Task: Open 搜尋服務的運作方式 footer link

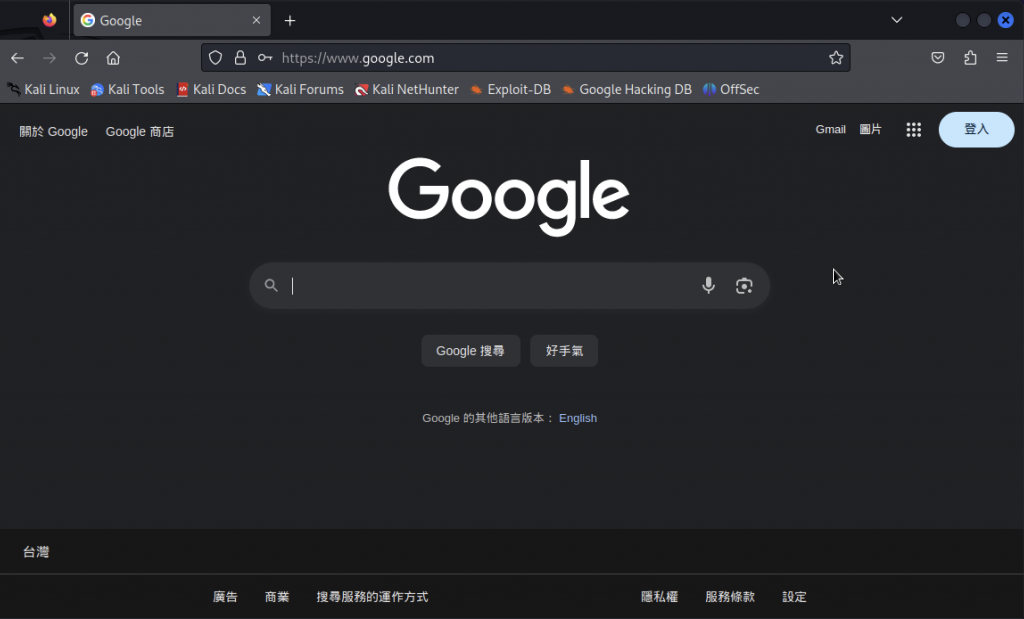Action: click(372, 597)
